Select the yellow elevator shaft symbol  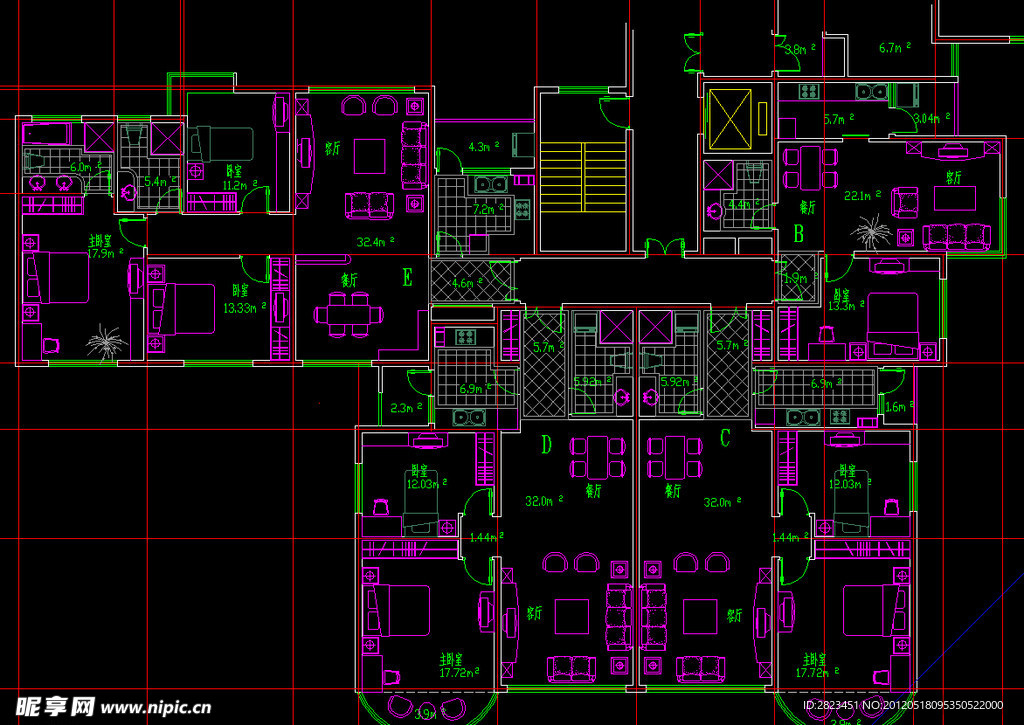pos(730,119)
